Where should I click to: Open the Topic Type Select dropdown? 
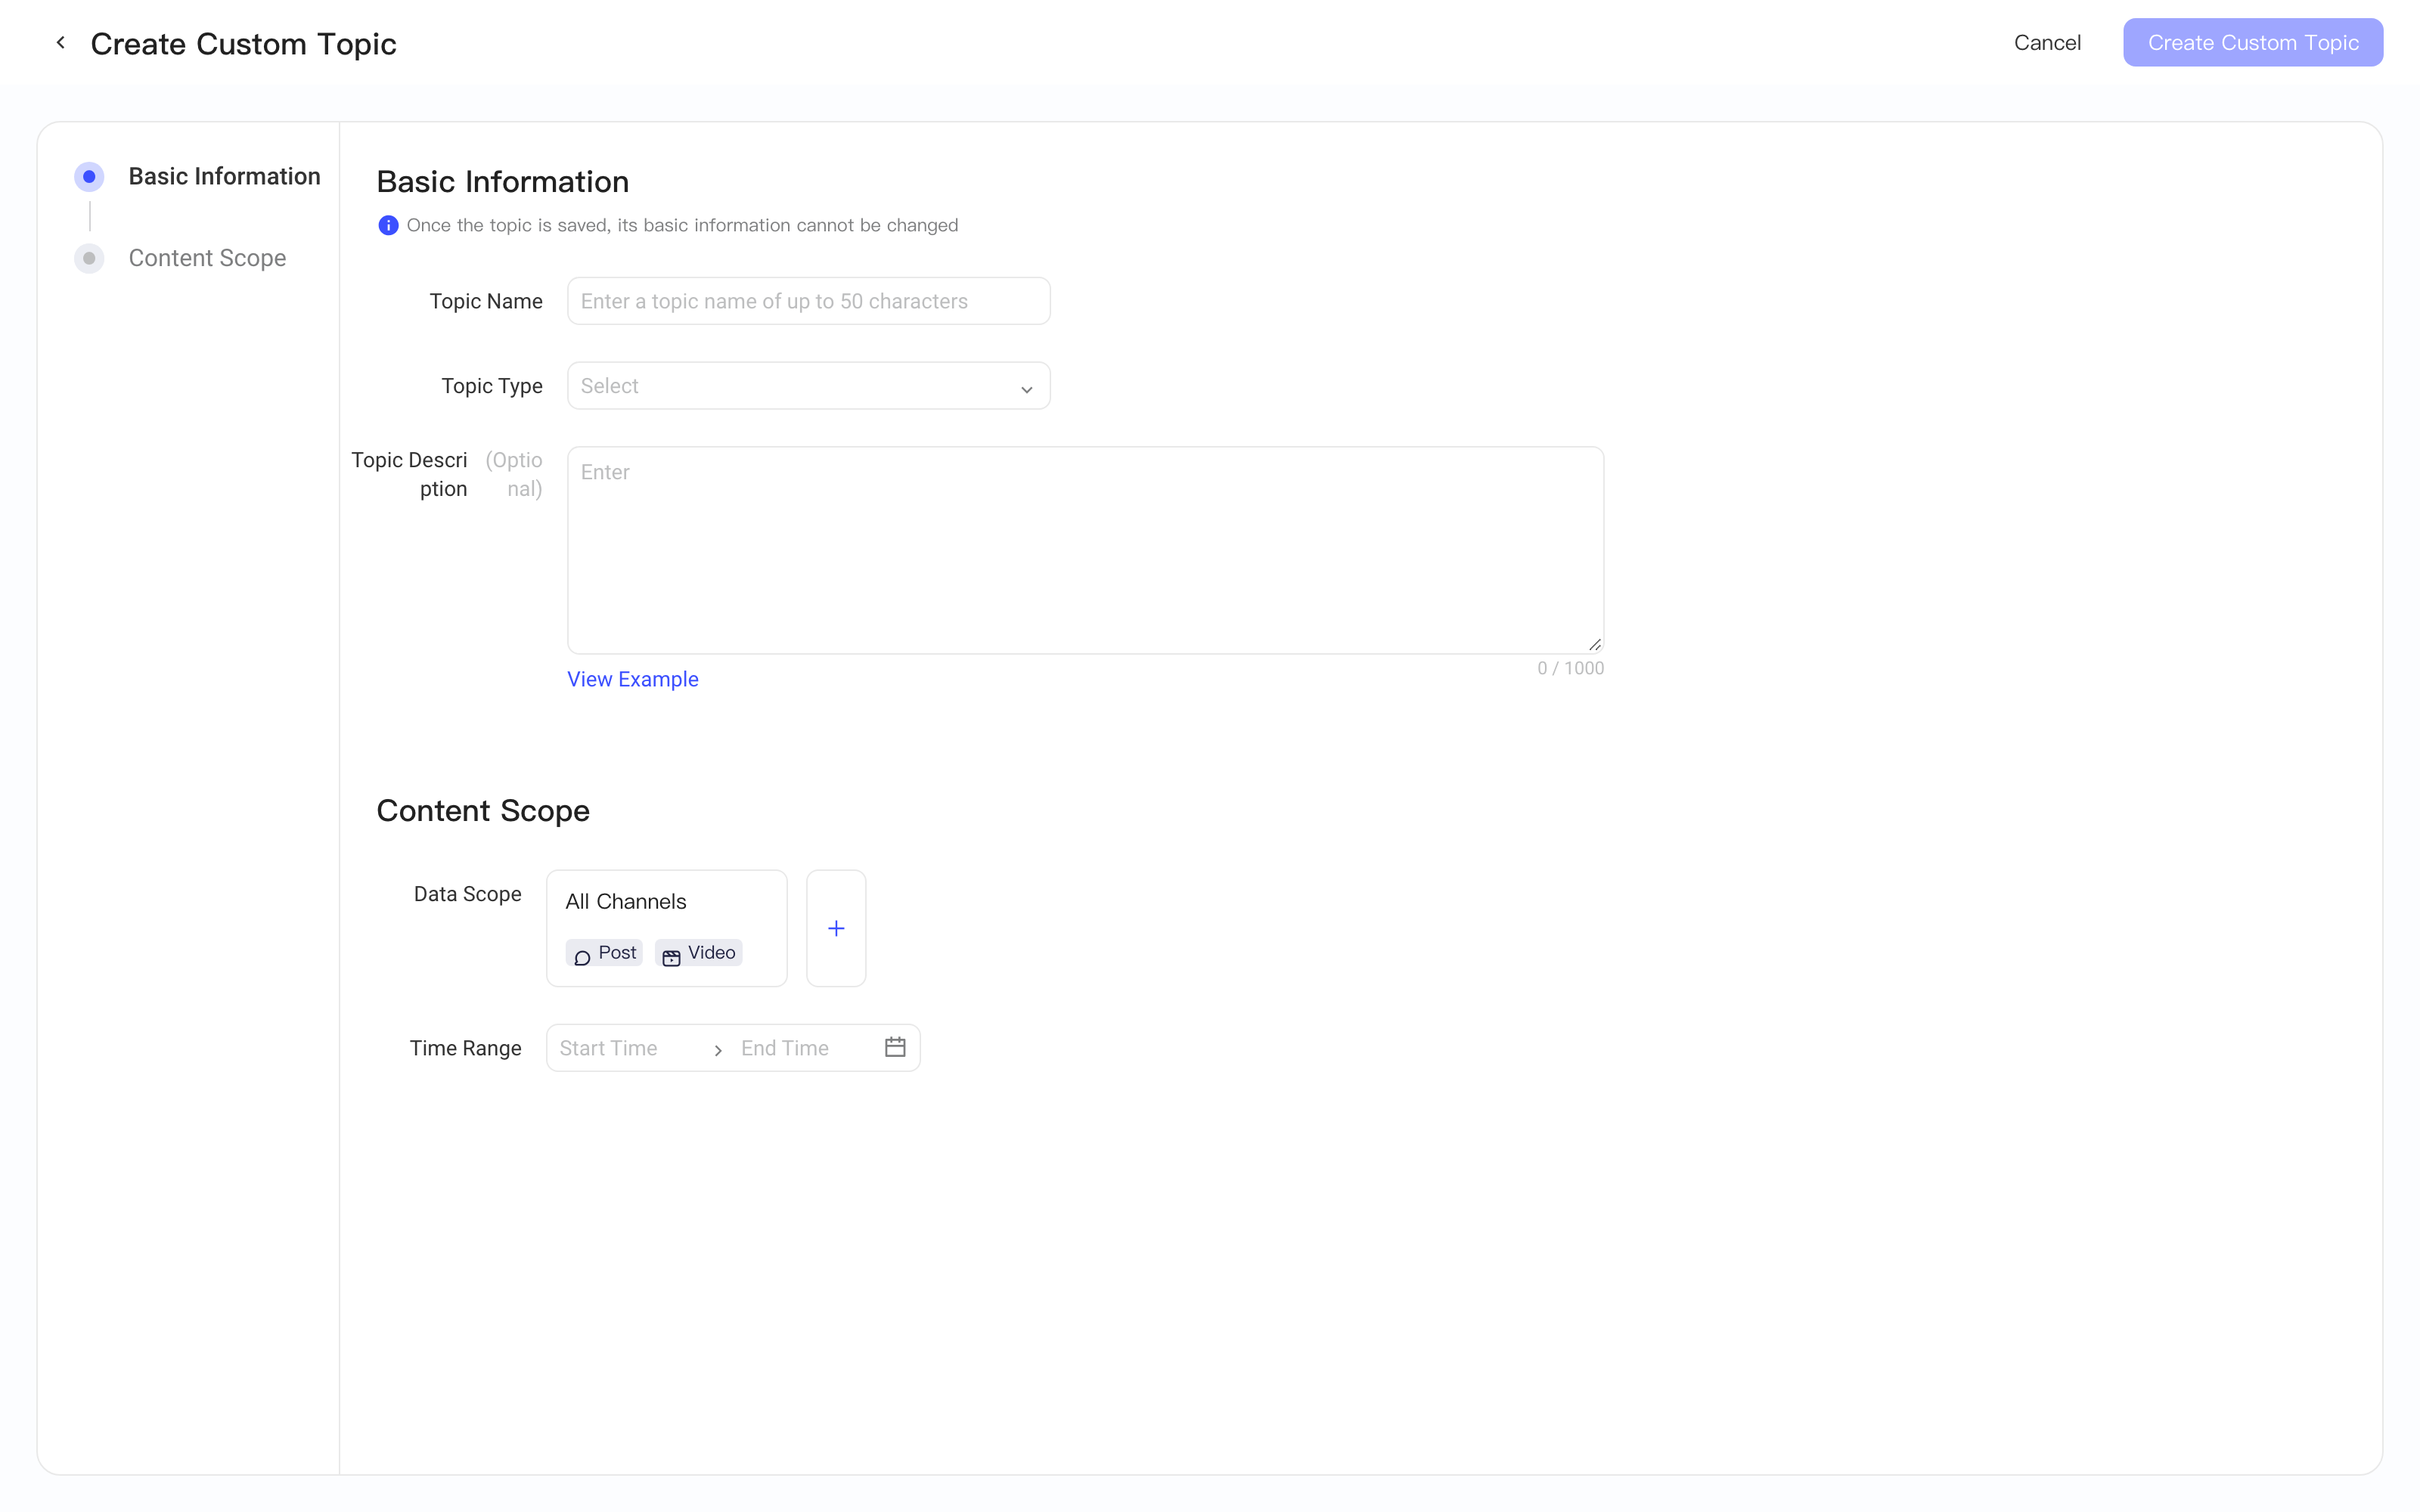[x=808, y=386]
